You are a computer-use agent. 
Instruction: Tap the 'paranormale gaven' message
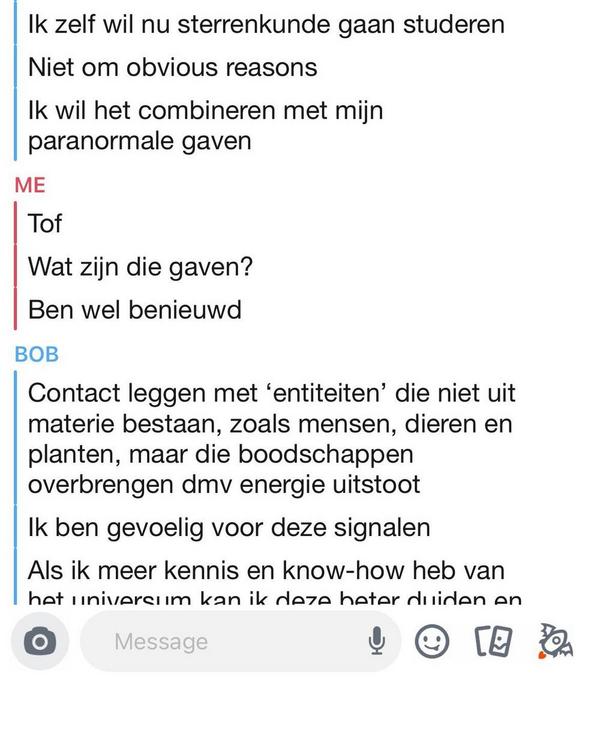tap(205, 125)
